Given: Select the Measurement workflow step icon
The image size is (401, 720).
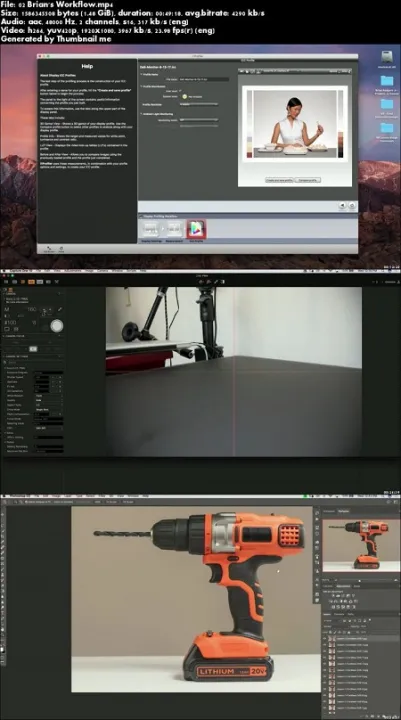Looking at the screenshot, I should click(x=175, y=229).
